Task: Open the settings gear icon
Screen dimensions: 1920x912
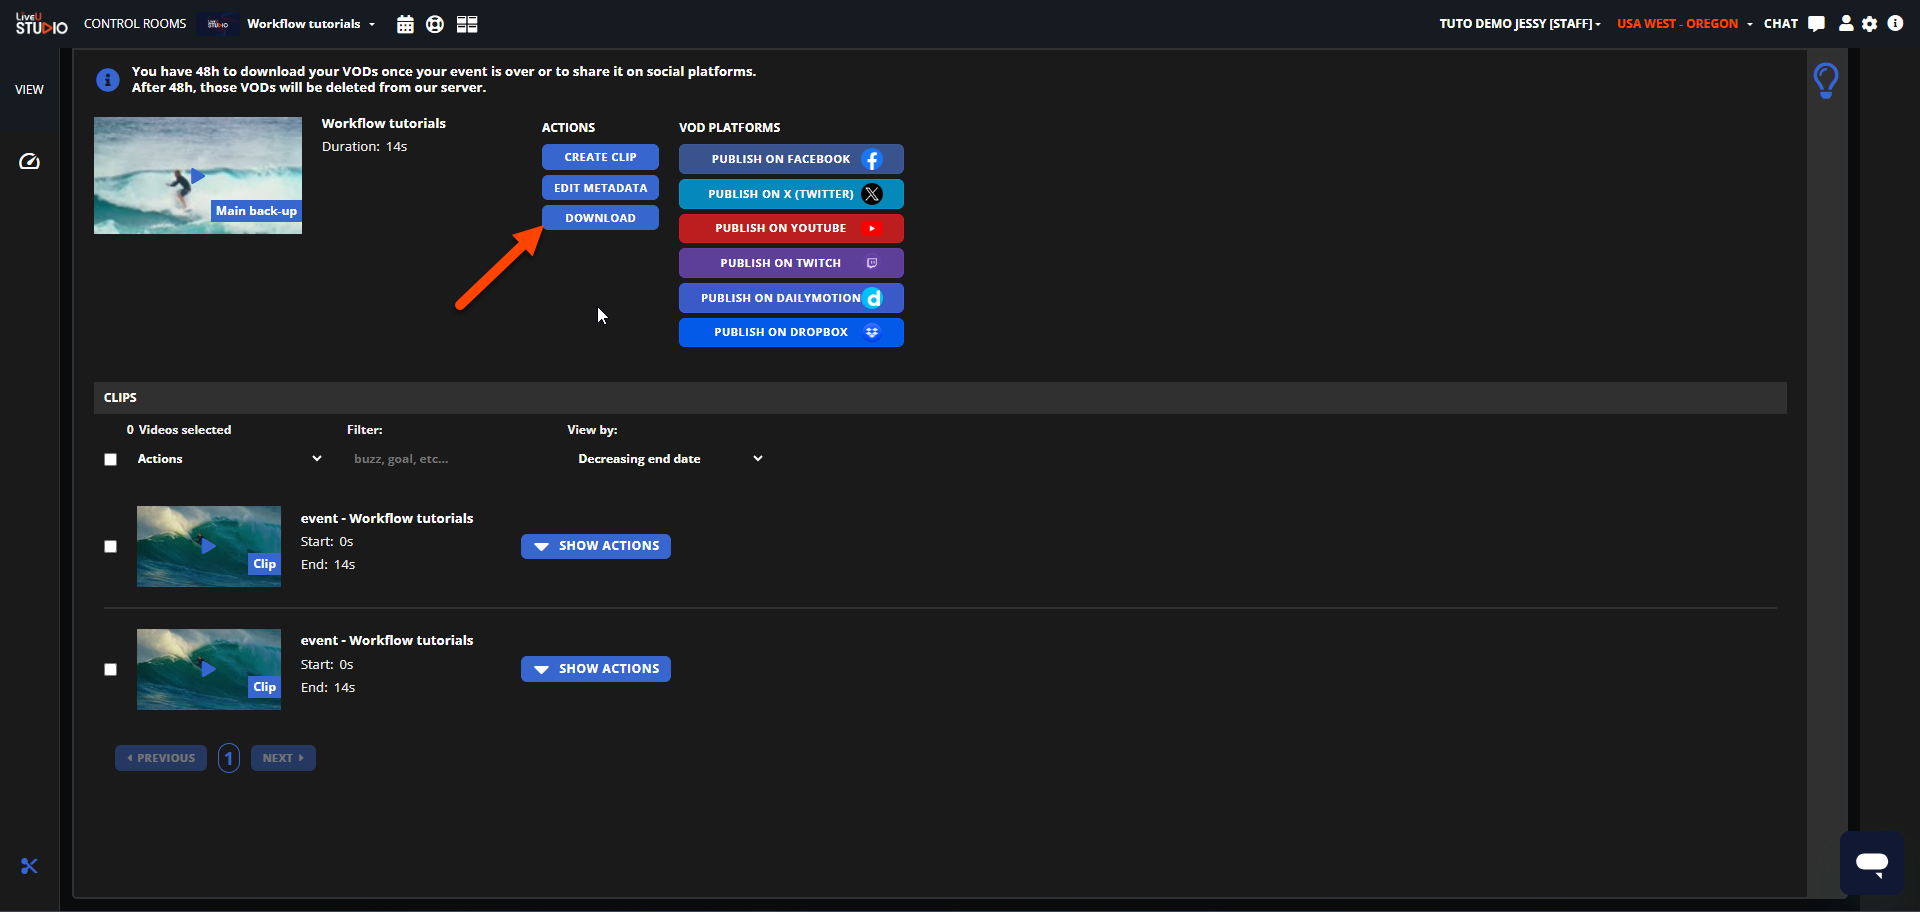Action: click(x=1870, y=24)
